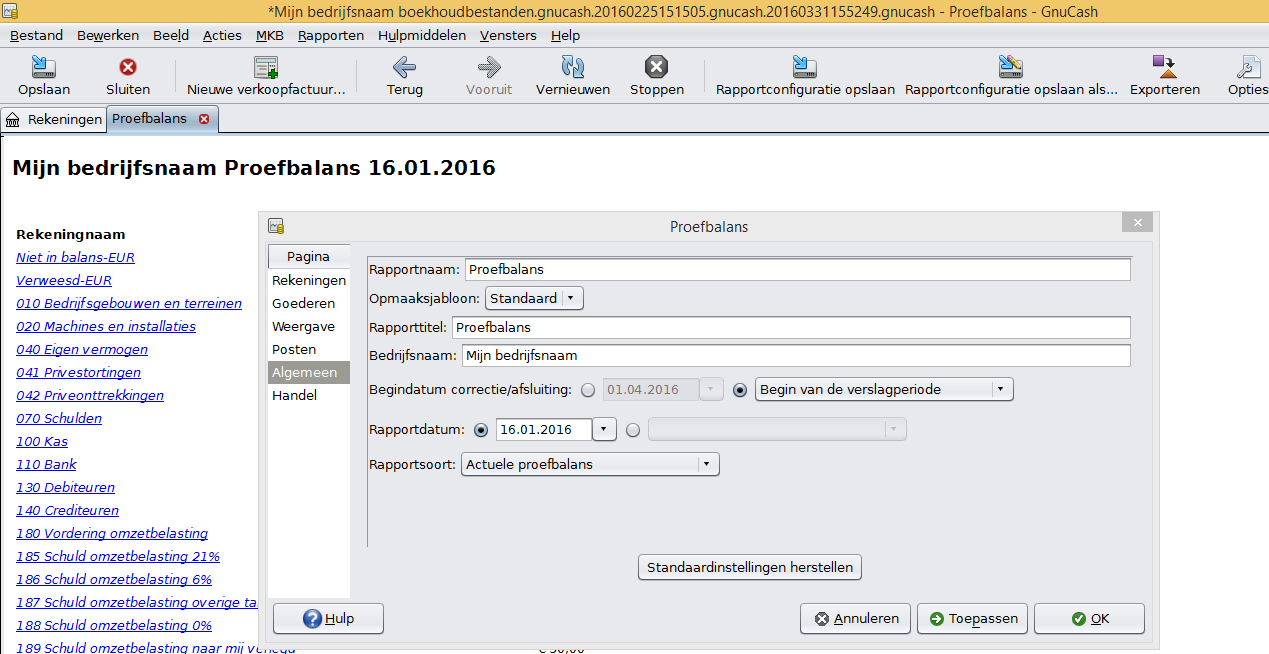The image size is (1269, 654).
Task: Select the relative date radio for Rapportdatum
Action: [633, 430]
